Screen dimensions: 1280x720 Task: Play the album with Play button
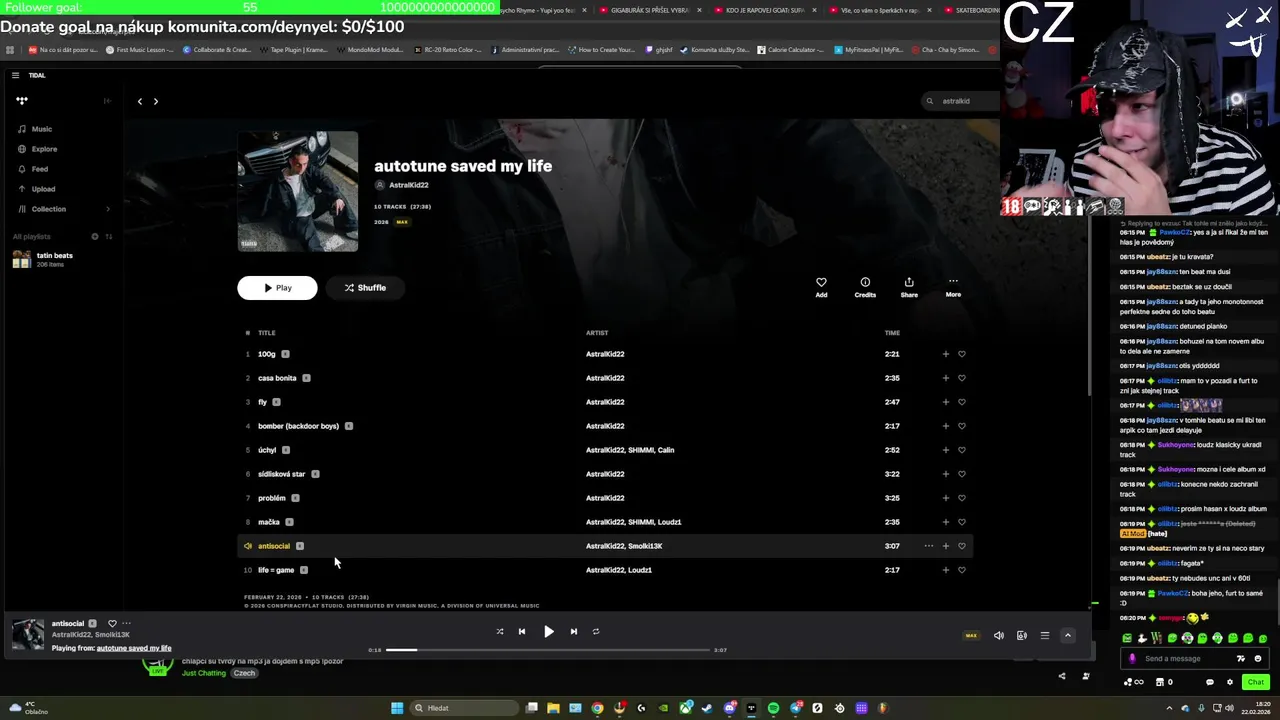click(x=277, y=288)
